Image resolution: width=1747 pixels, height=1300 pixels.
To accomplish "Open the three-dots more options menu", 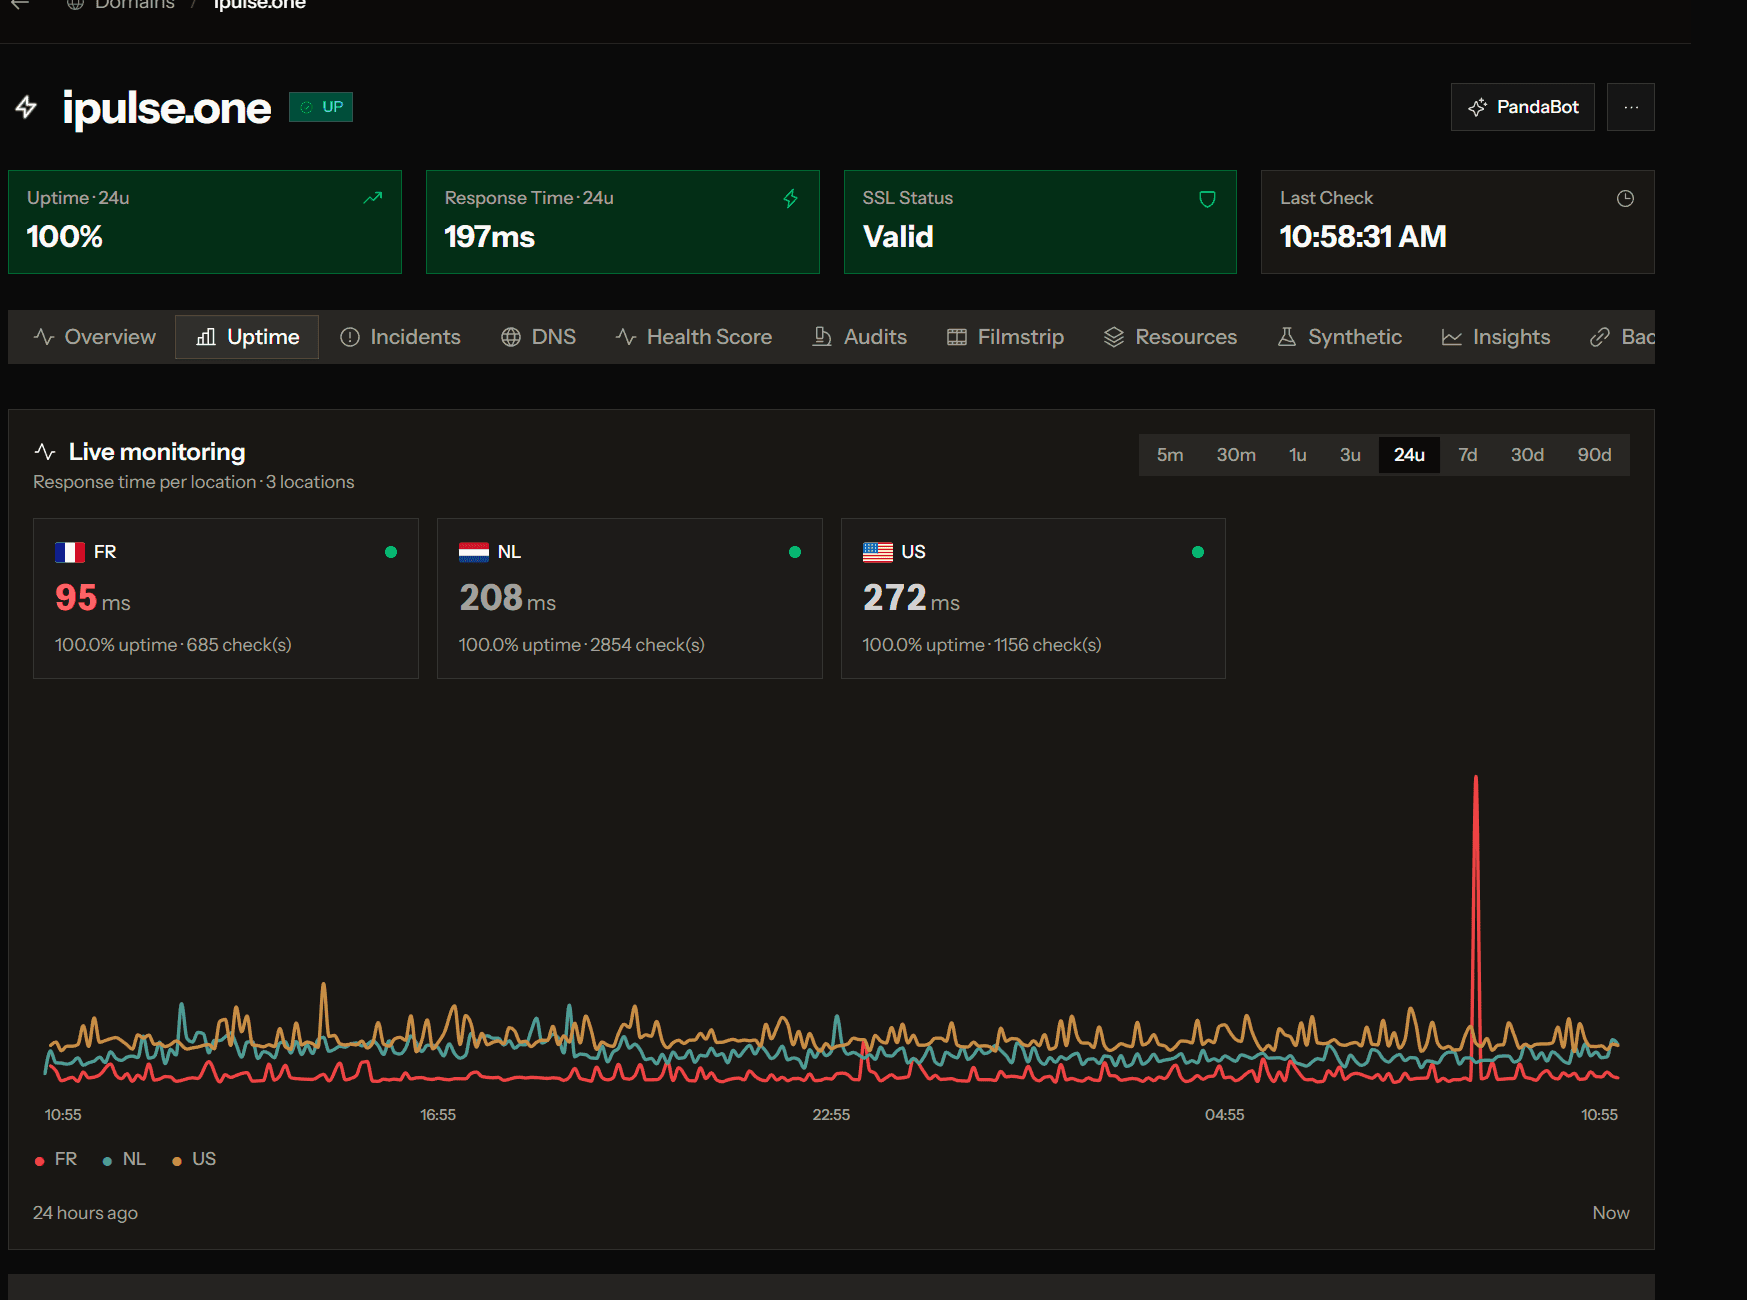I will (x=1631, y=107).
